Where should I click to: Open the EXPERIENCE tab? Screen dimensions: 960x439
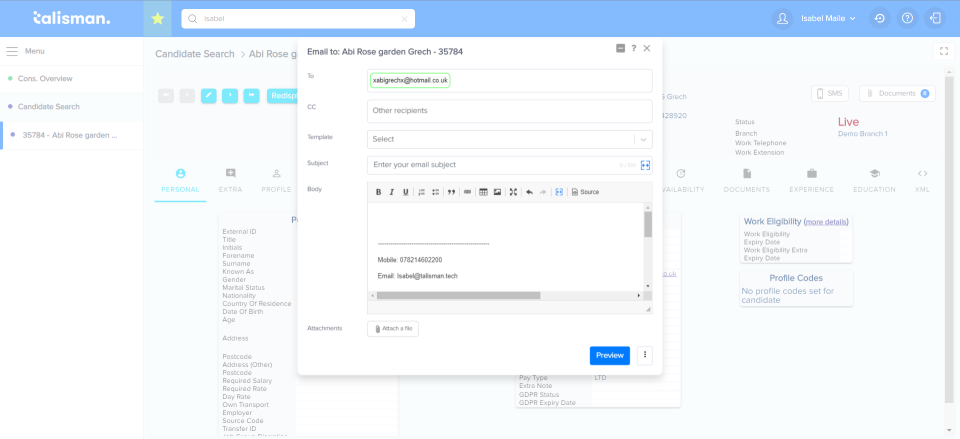811,182
